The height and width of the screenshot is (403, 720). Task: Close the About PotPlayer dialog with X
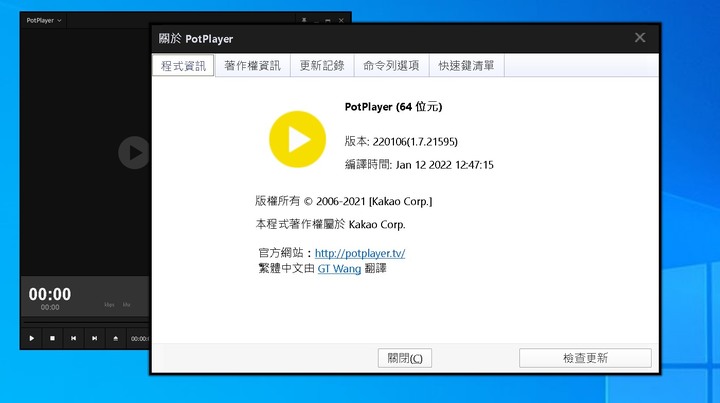(x=640, y=38)
